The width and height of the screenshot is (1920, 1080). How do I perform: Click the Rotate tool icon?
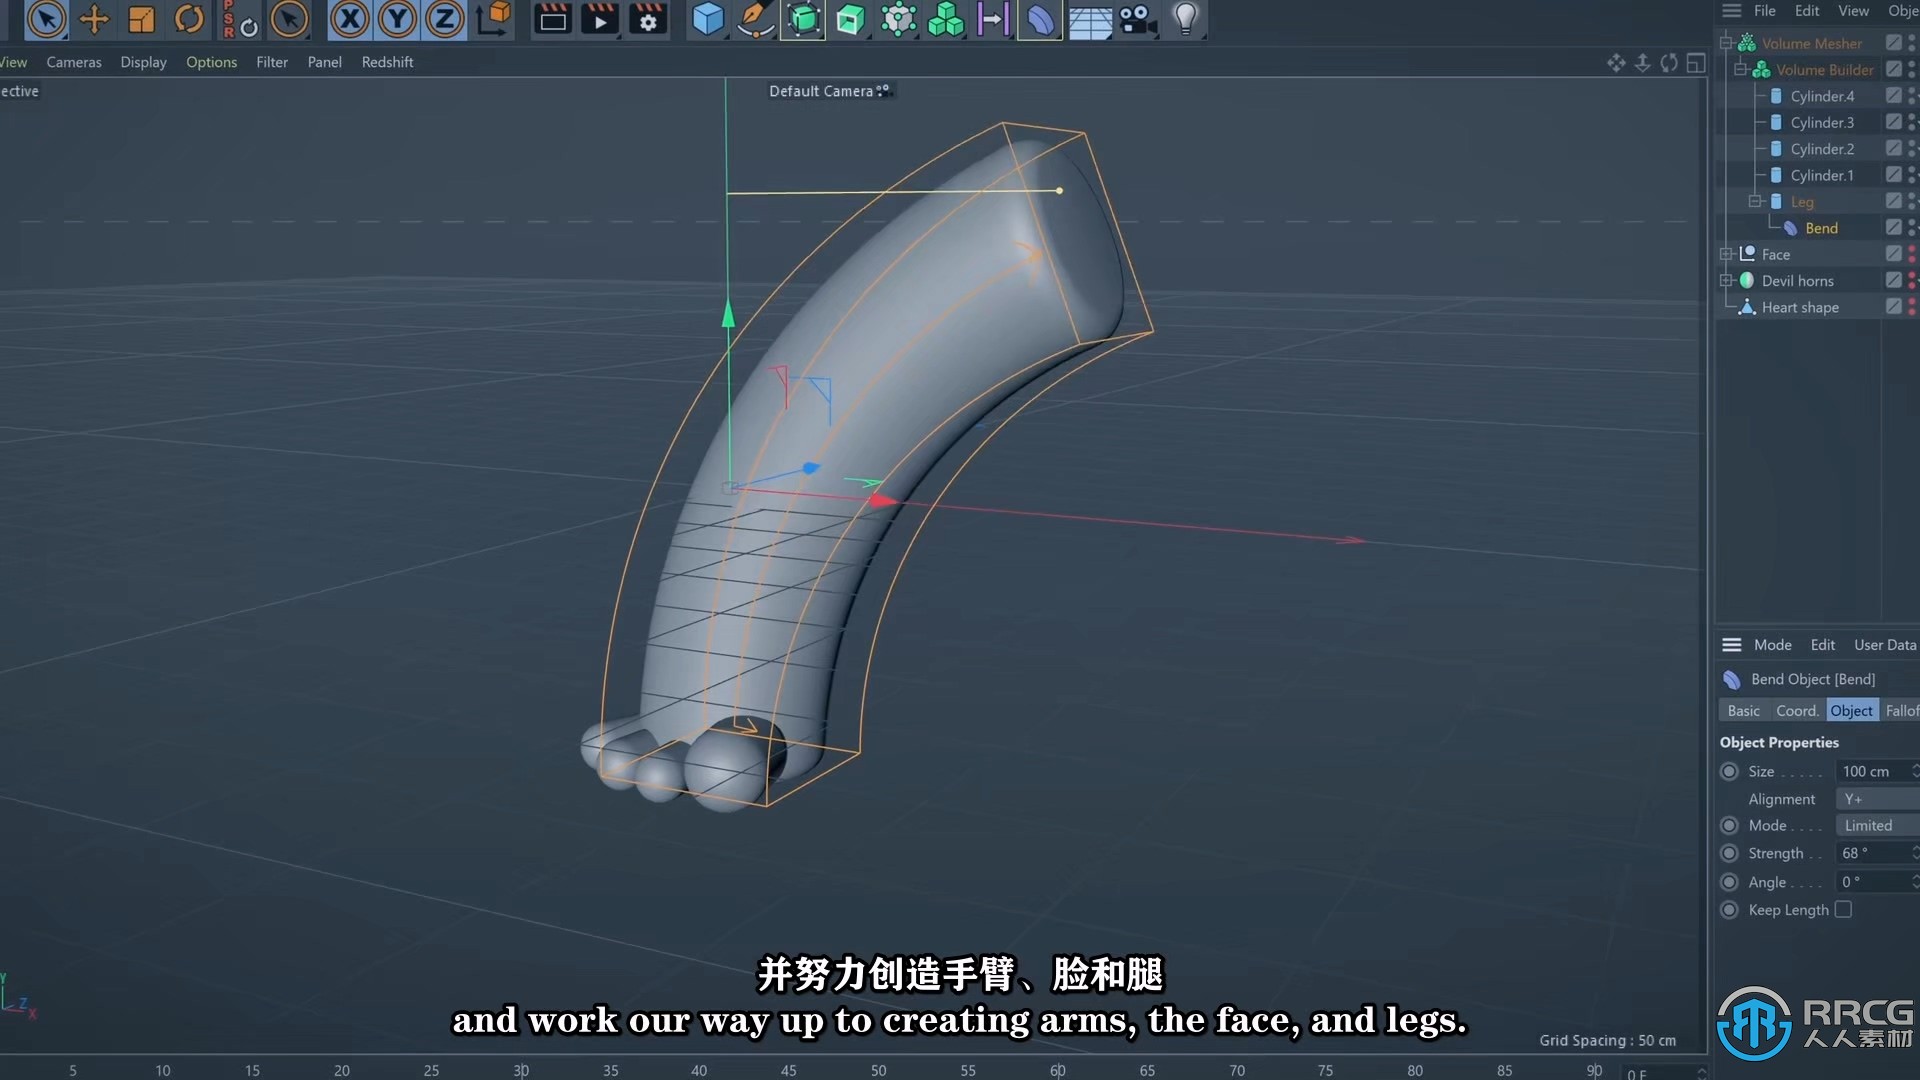(189, 18)
